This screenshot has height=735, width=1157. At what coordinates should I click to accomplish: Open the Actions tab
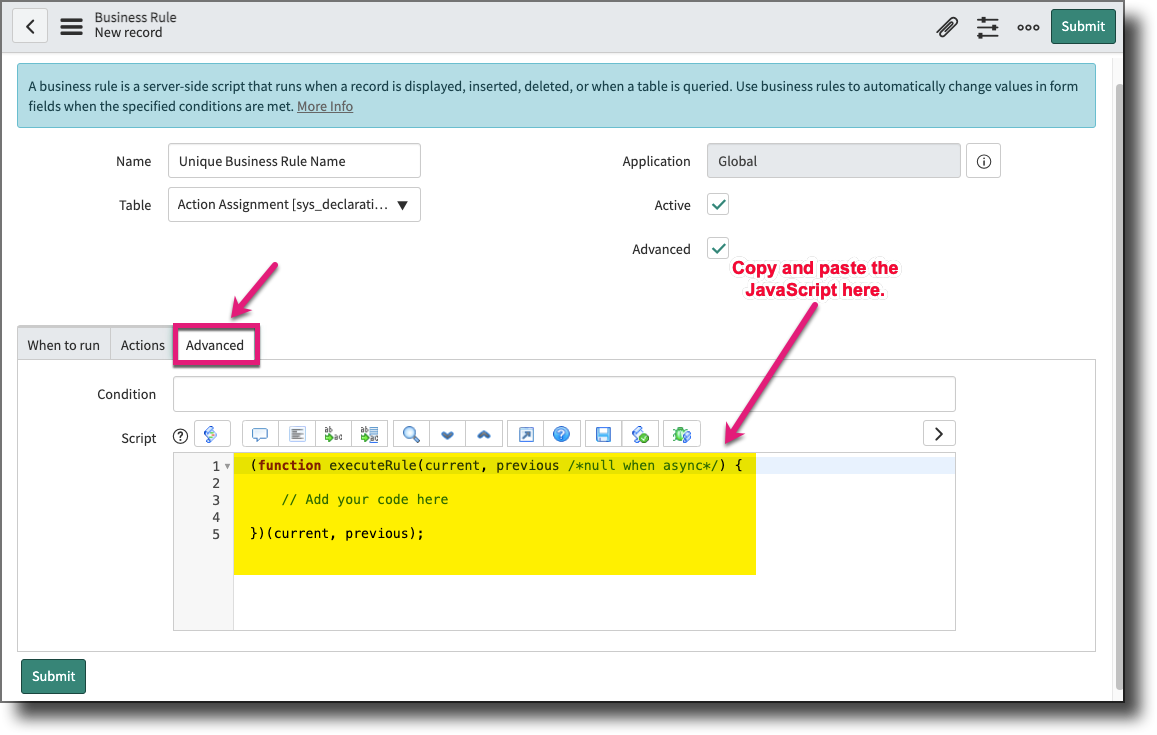point(141,344)
